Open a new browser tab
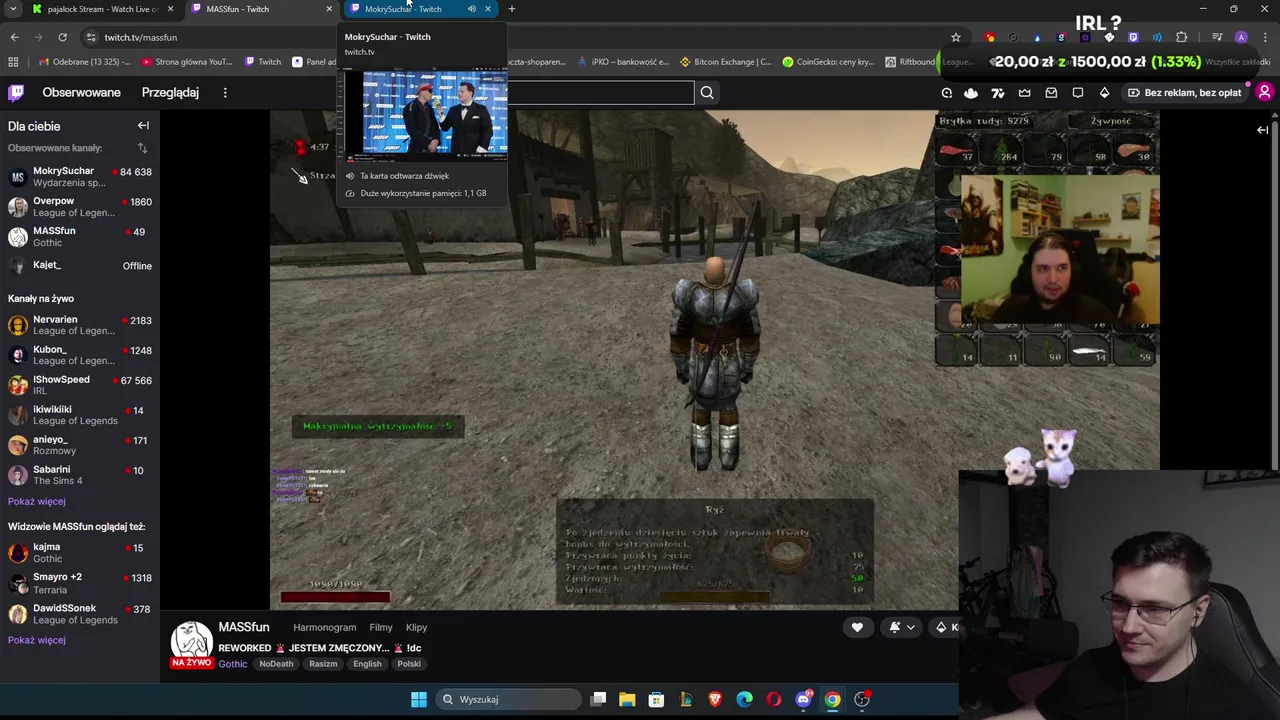The width and height of the screenshot is (1280, 720). click(x=512, y=9)
